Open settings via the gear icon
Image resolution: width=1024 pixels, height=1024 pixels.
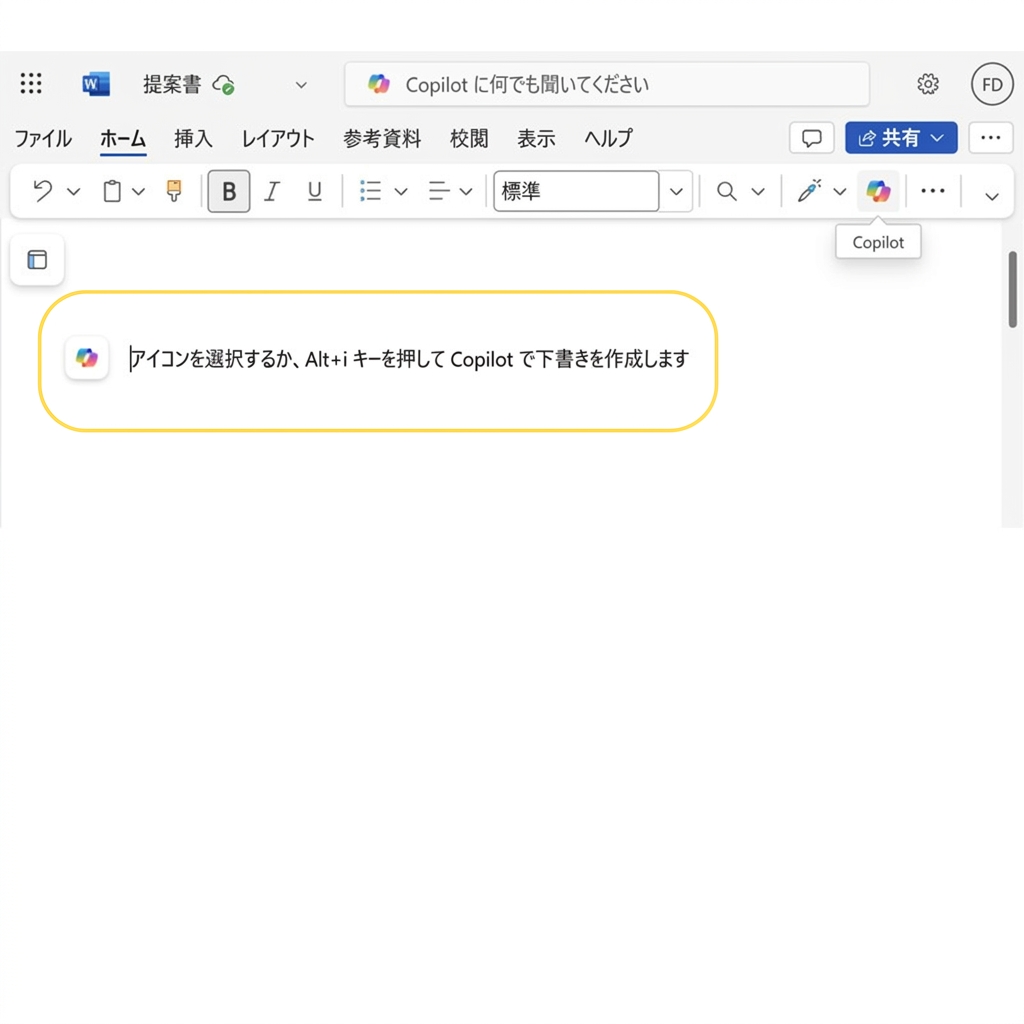click(x=927, y=84)
